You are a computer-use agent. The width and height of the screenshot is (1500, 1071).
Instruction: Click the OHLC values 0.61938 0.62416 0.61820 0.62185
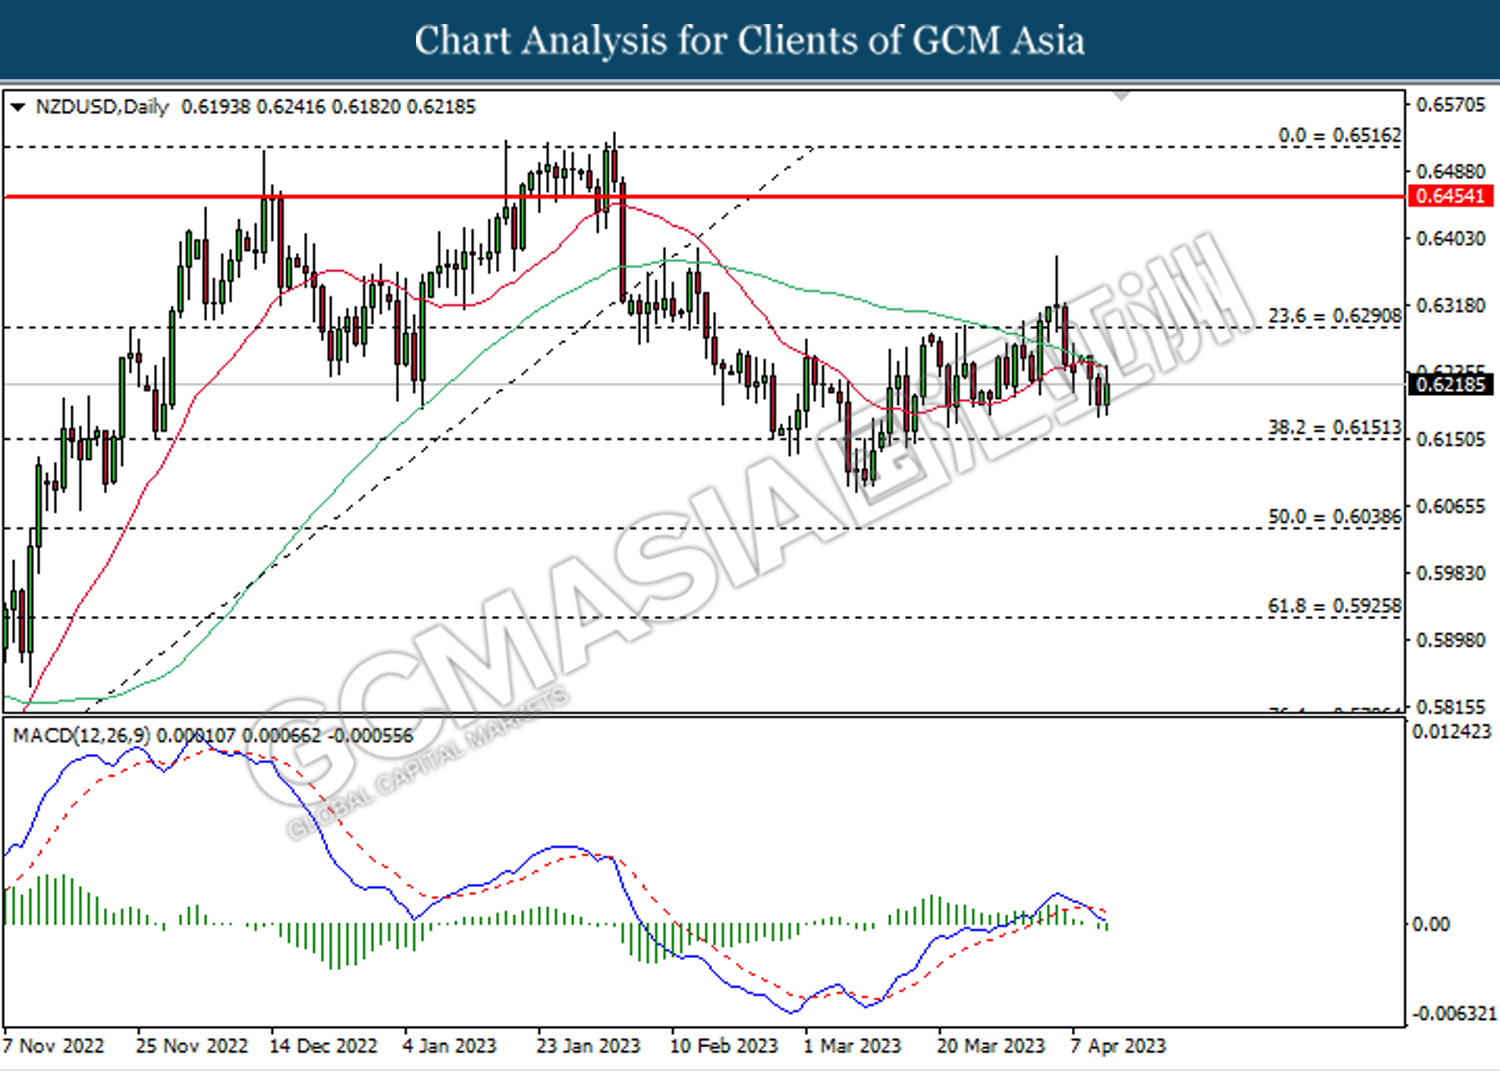click(x=328, y=106)
